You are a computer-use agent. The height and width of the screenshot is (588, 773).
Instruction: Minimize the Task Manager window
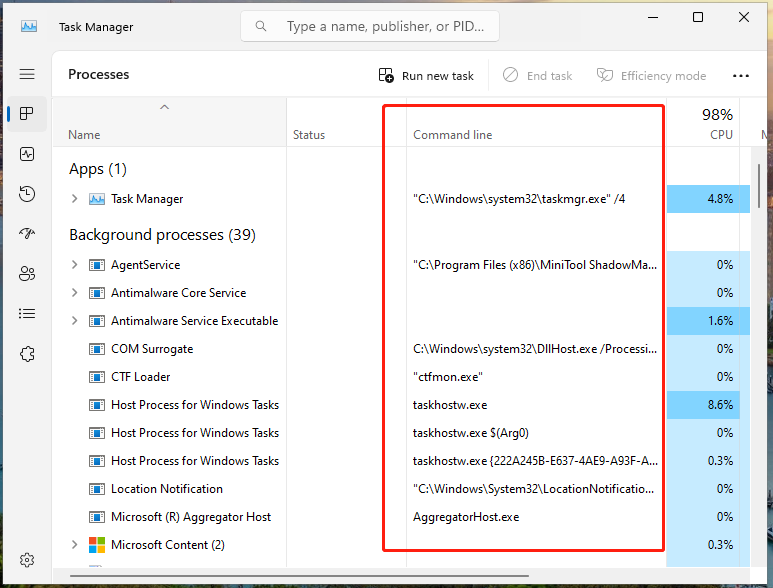pyautogui.click(x=653, y=17)
